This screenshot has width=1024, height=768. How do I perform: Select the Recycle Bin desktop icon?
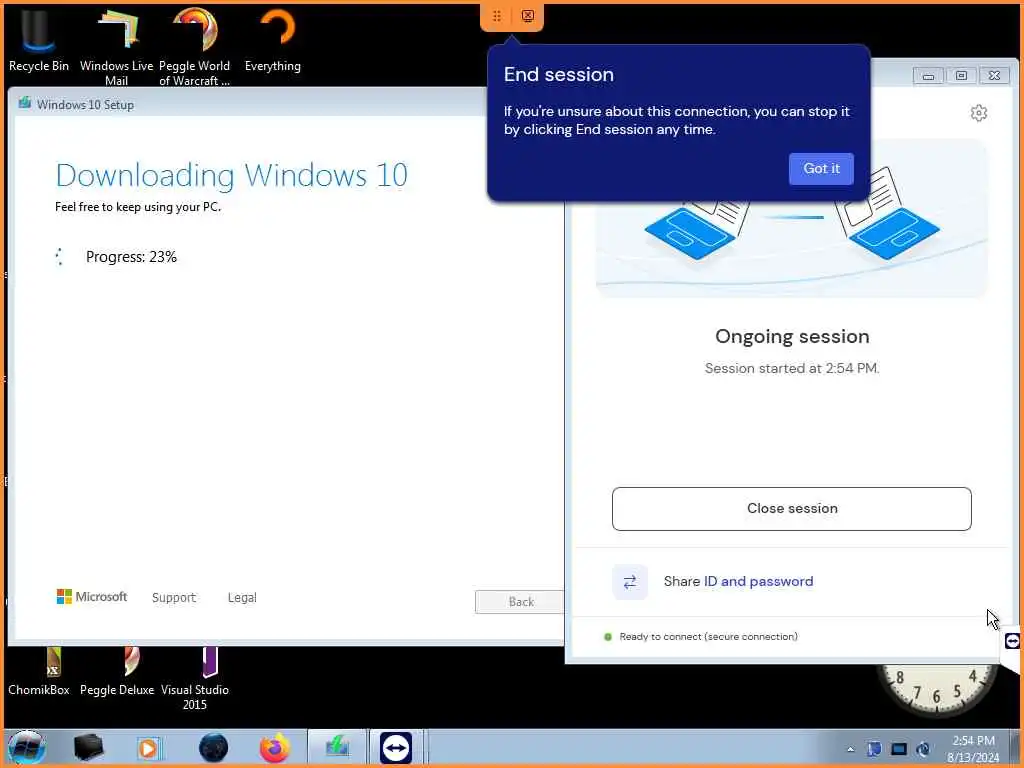pyautogui.click(x=39, y=40)
